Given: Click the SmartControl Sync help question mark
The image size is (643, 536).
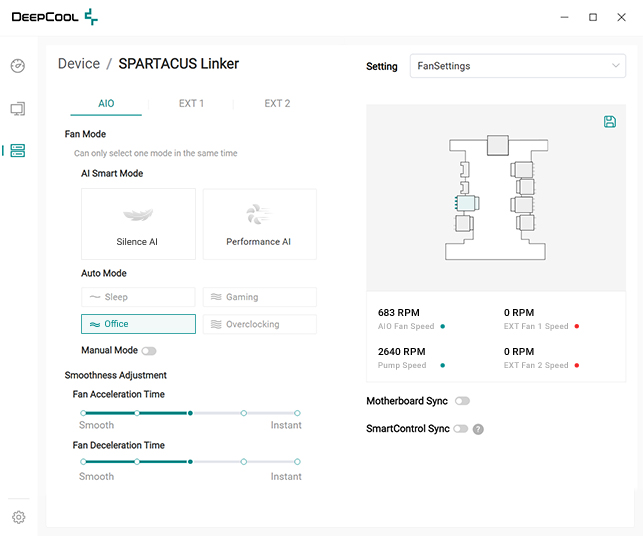Looking at the screenshot, I should pyautogui.click(x=478, y=429).
